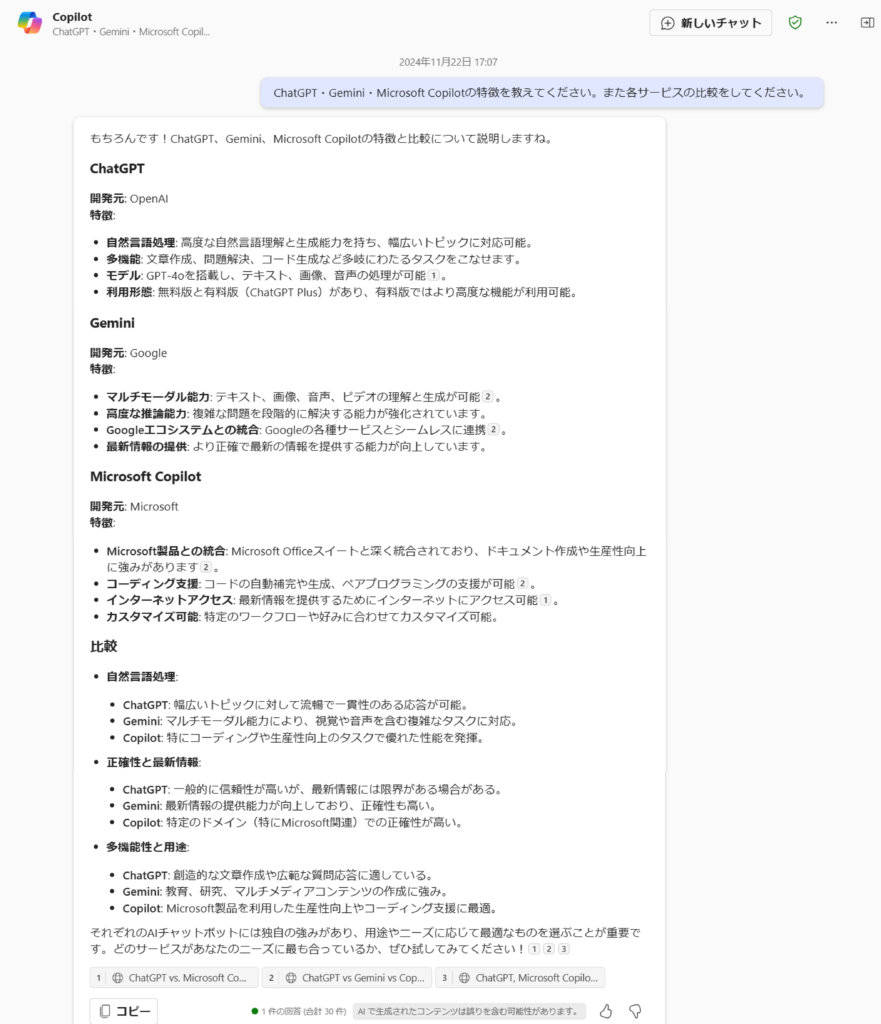The height and width of the screenshot is (1024, 881).
Task: Click the カスタマイズ可能 bullet
Action: 303,616
